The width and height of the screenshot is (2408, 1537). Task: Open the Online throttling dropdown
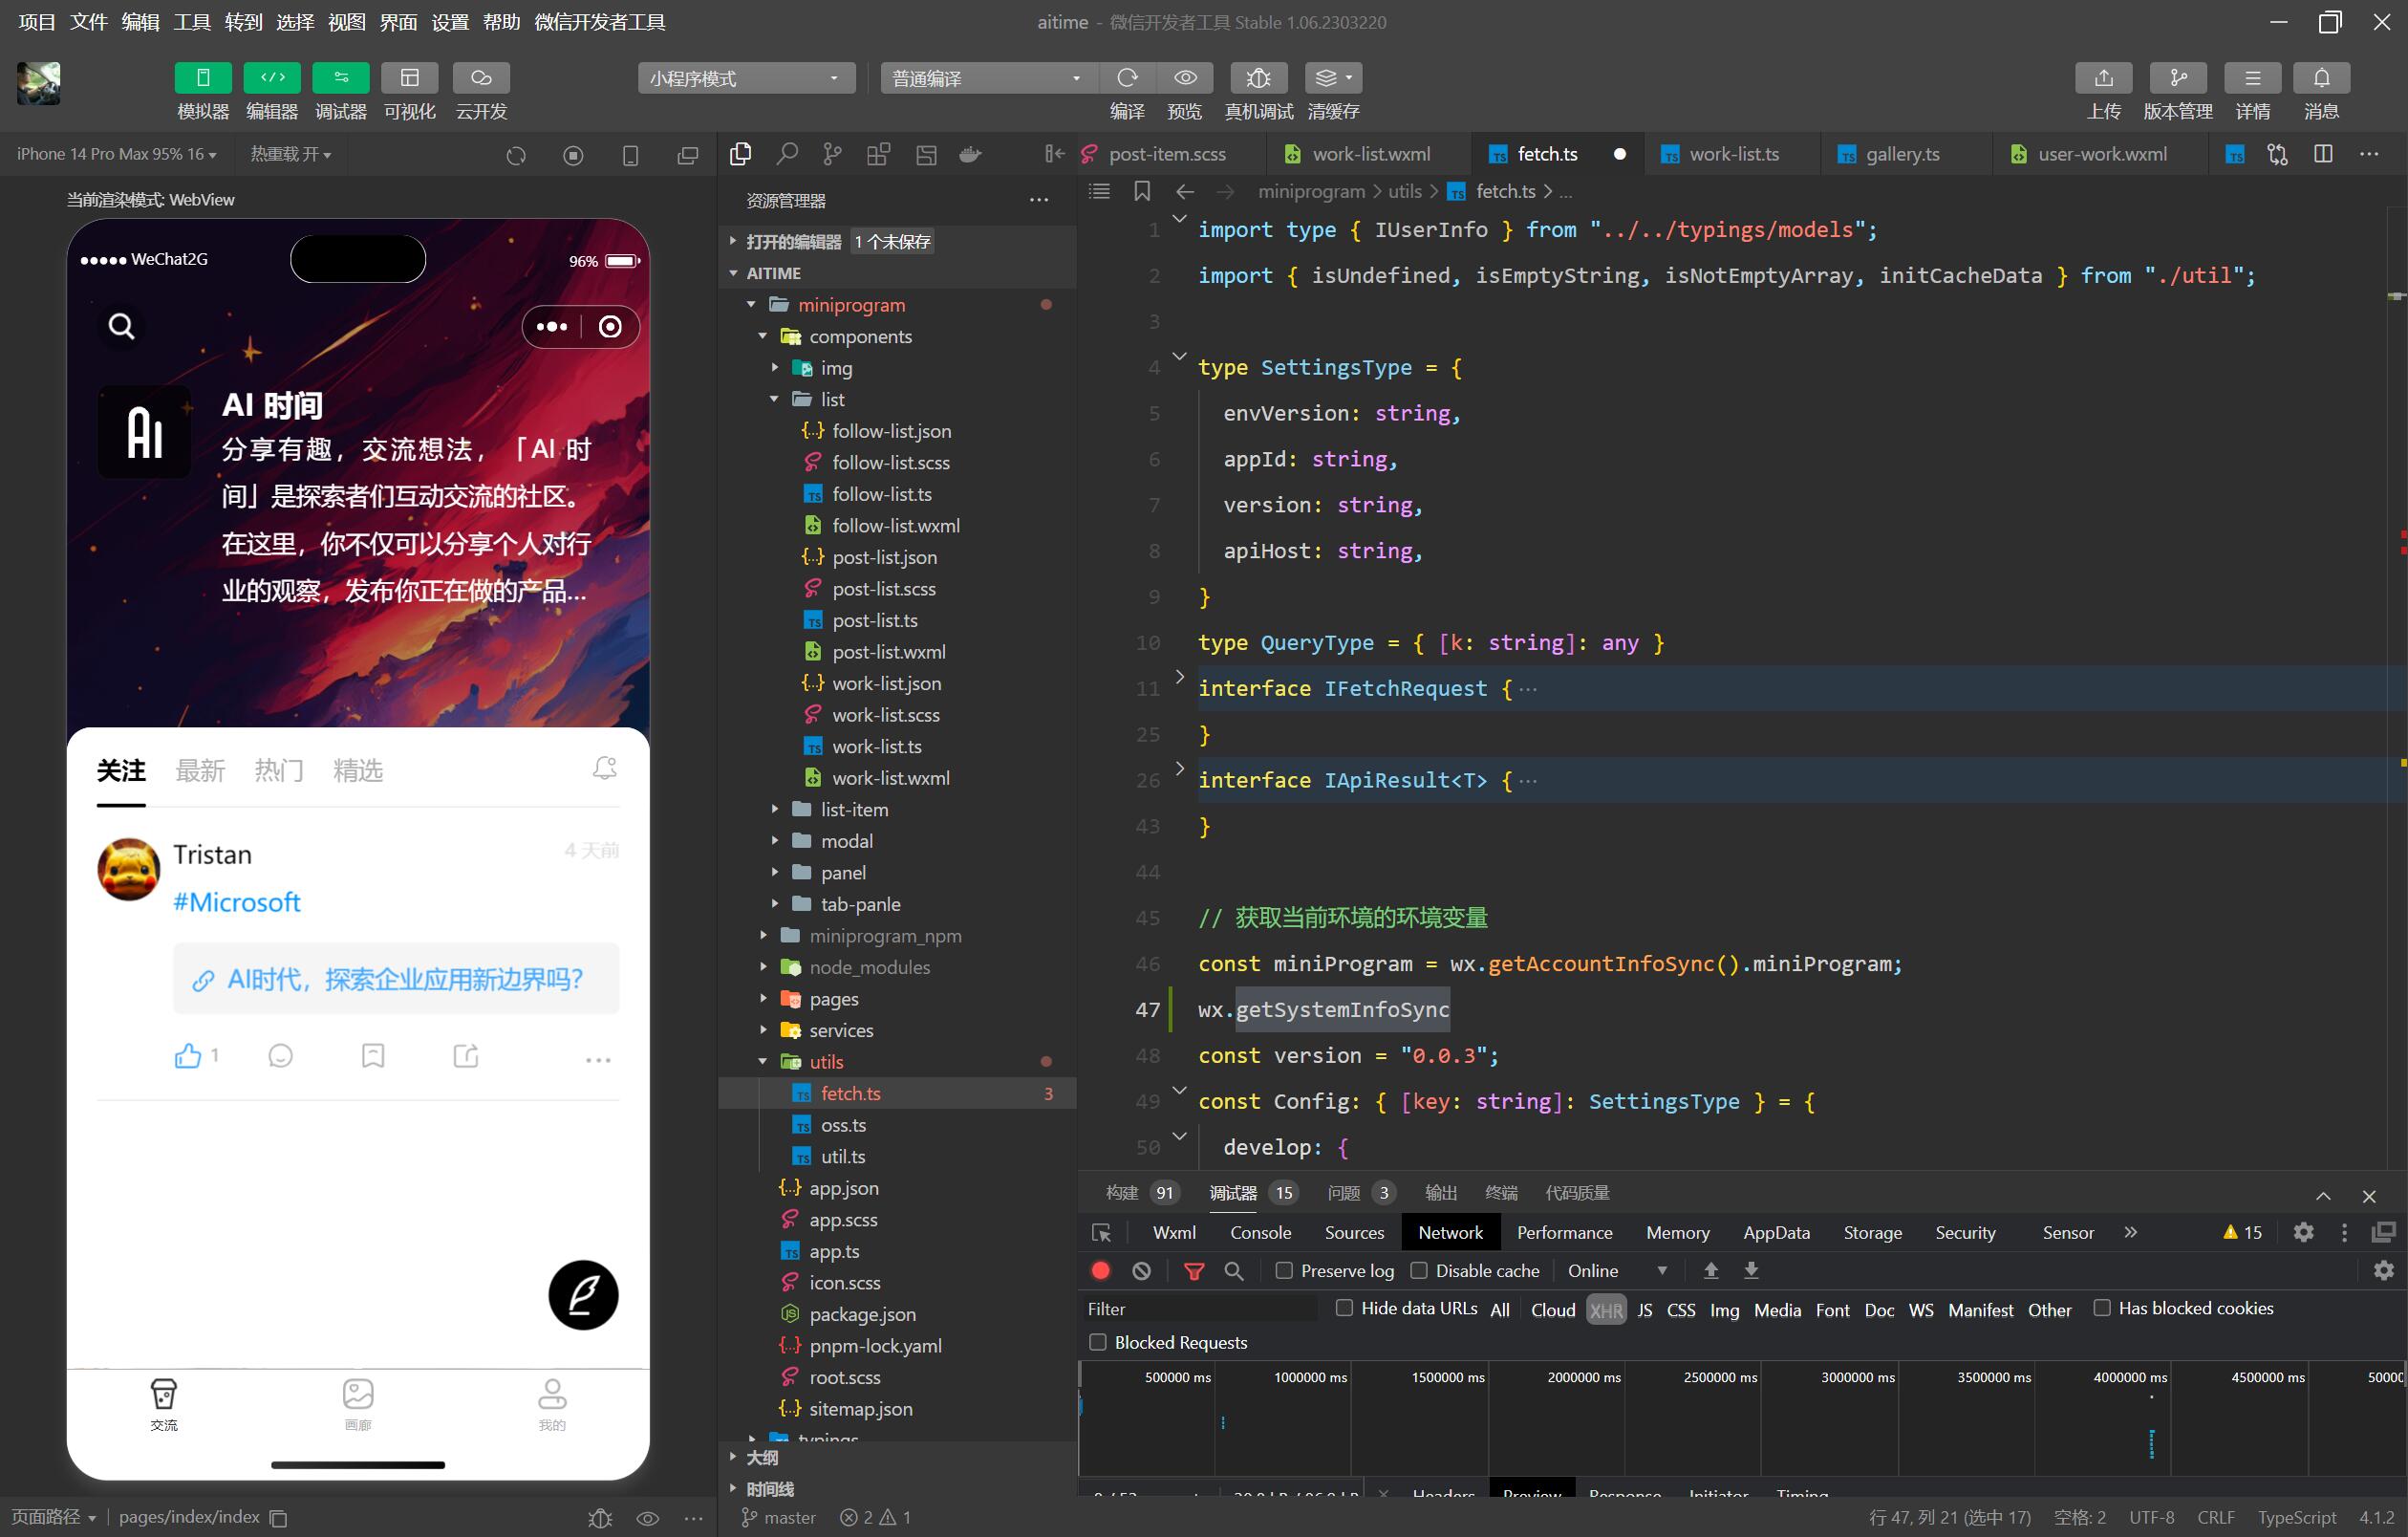pyautogui.click(x=1616, y=1270)
